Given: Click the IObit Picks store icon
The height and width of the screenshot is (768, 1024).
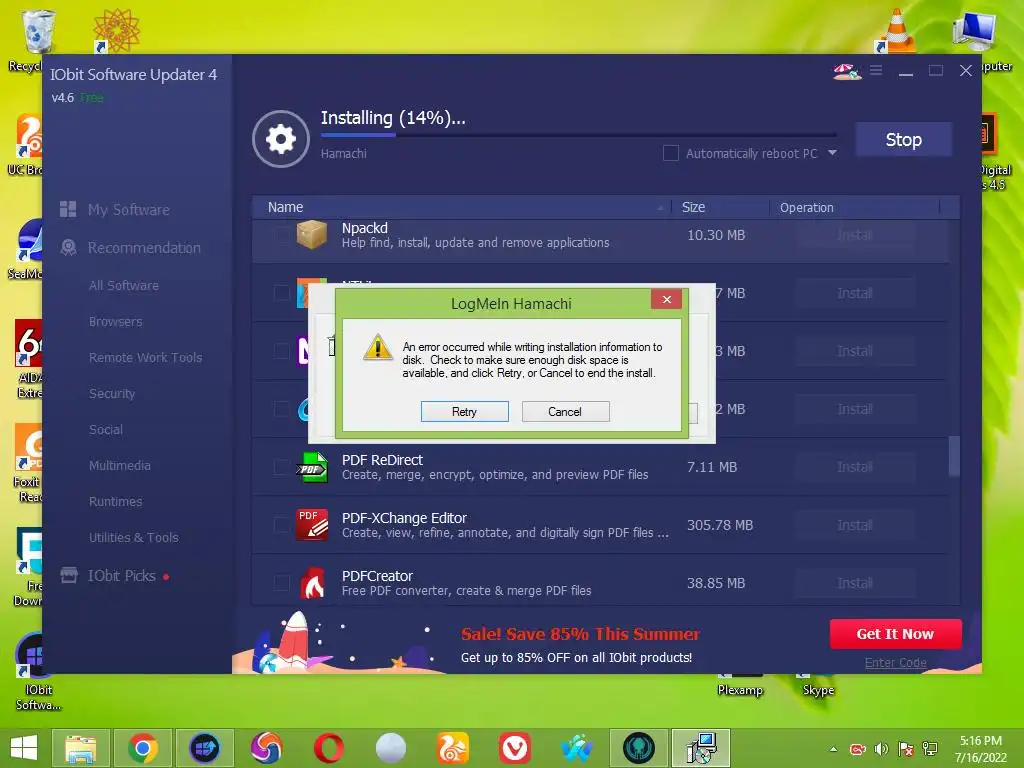Looking at the screenshot, I should (x=69, y=575).
